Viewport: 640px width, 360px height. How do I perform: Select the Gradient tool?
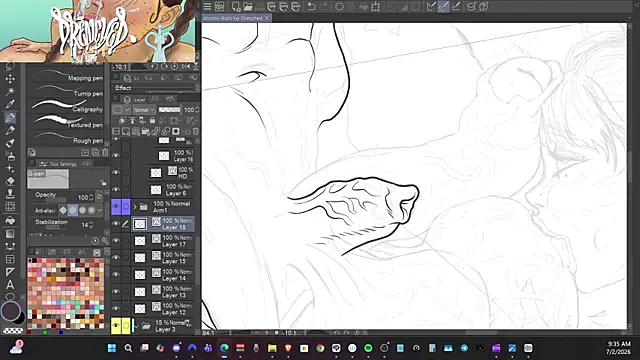tap(10, 234)
